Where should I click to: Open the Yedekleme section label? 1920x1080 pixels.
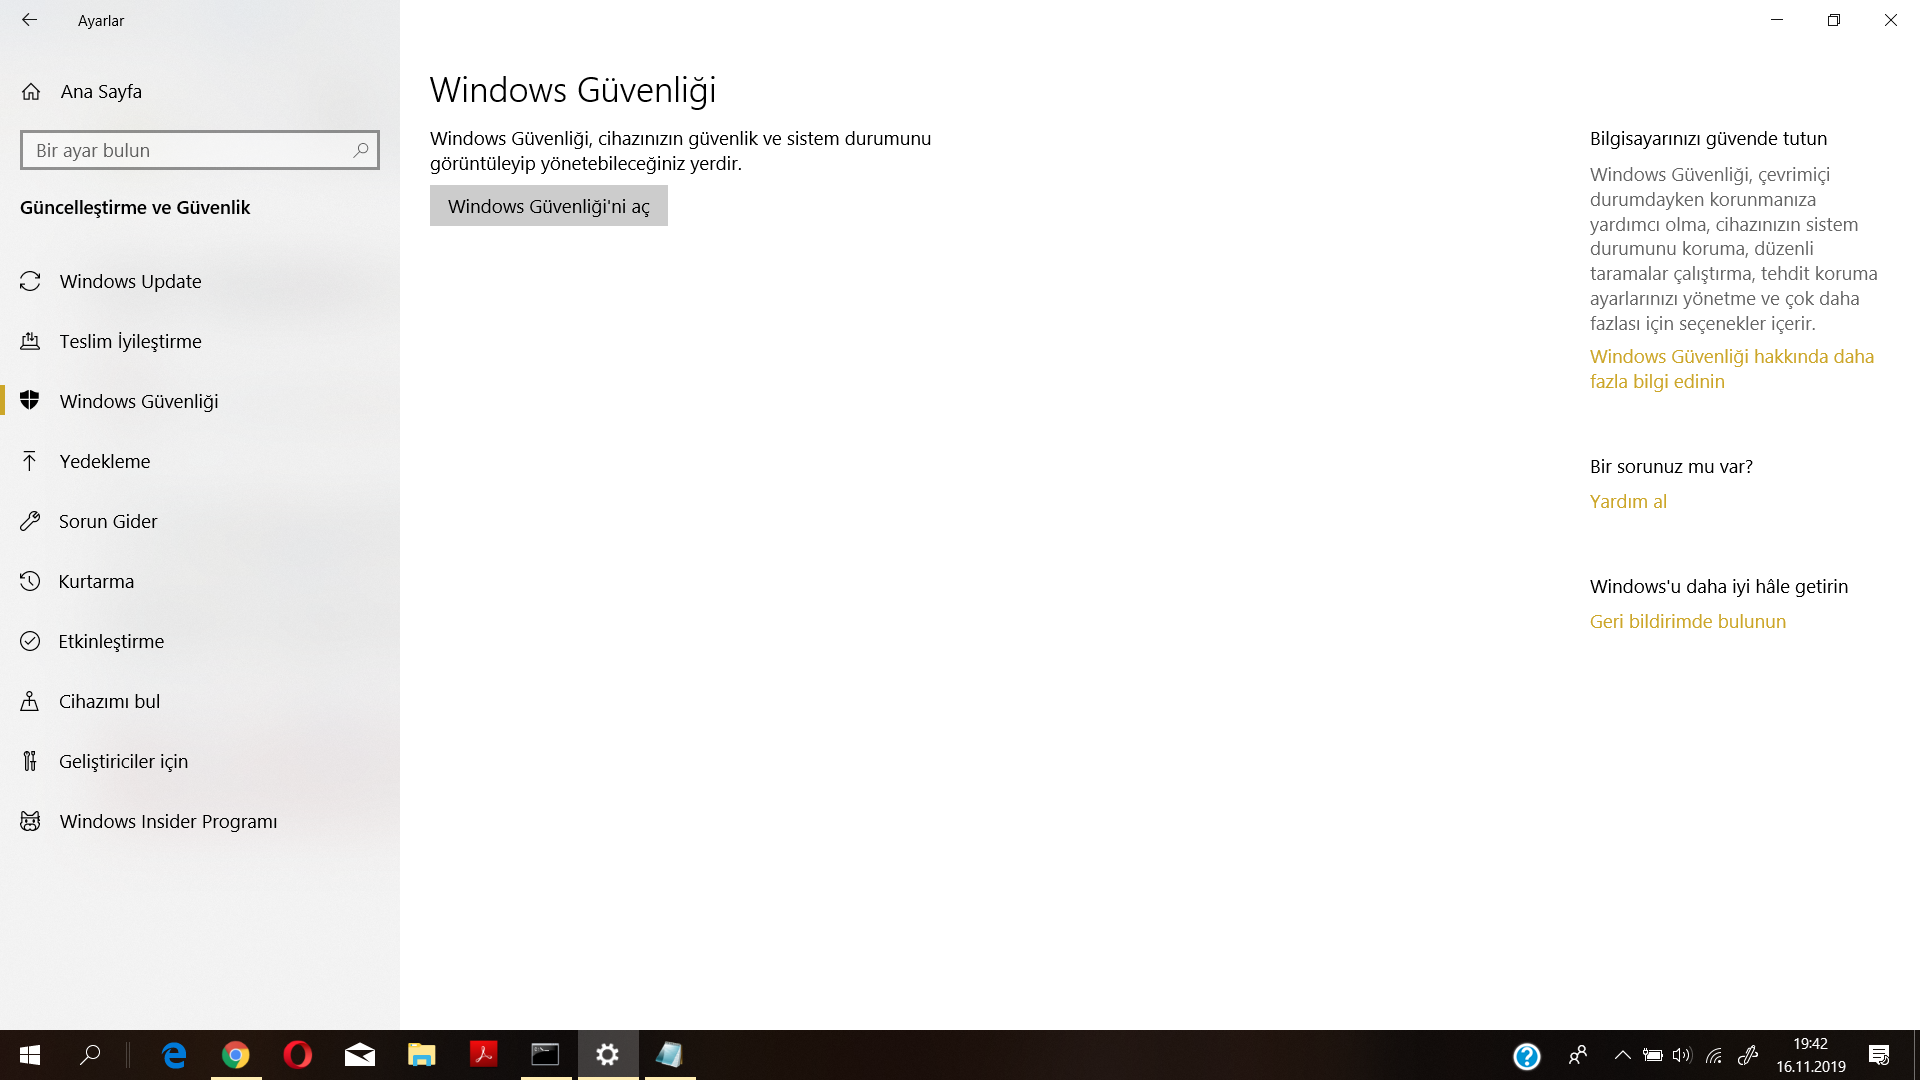pos(105,461)
